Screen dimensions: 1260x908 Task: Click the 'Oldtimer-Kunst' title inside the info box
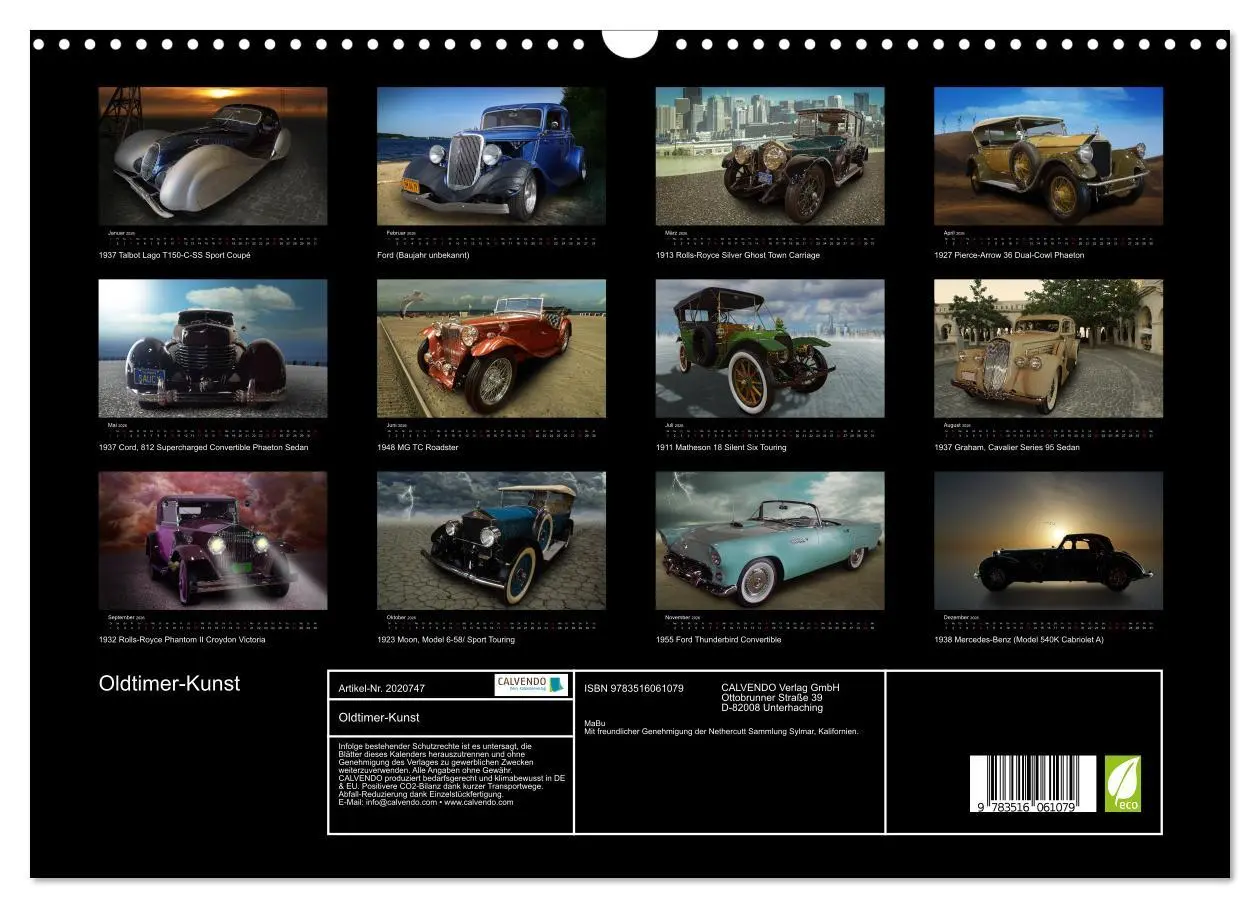tap(379, 718)
